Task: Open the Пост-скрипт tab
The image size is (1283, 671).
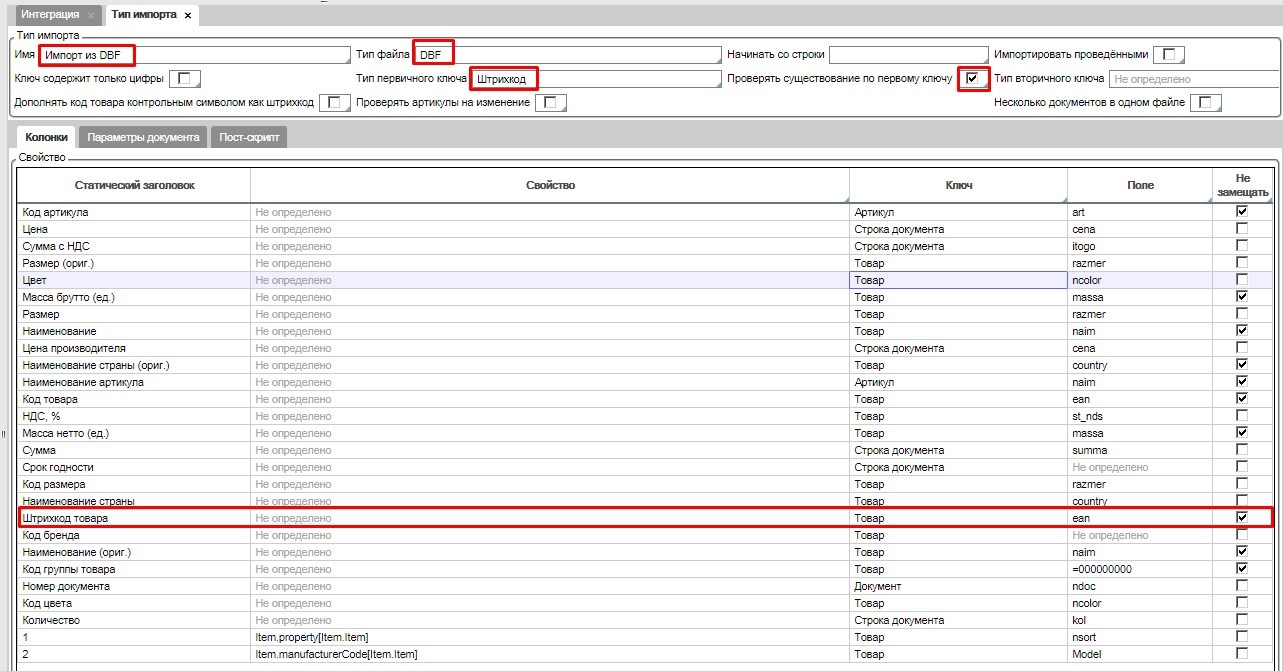Action: 250,137
